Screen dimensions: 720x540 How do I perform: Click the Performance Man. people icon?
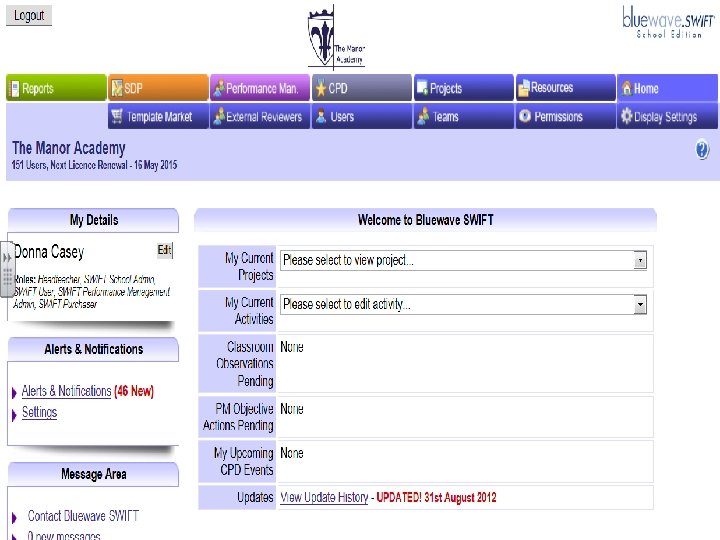pyautogui.click(x=219, y=88)
